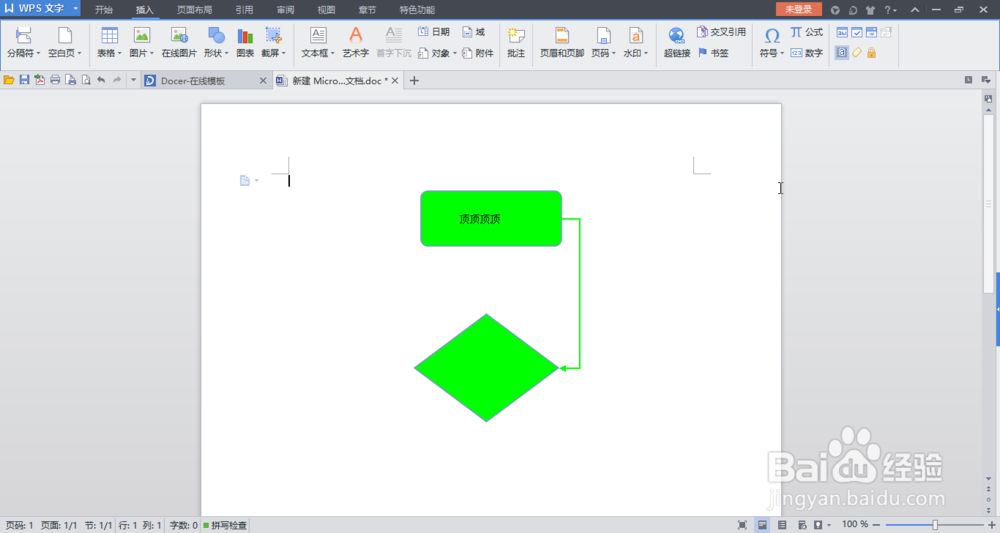Switch to the 审阅 ribbon tab
This screenshot has width=1000, height=533.
[x=285, y=10]
